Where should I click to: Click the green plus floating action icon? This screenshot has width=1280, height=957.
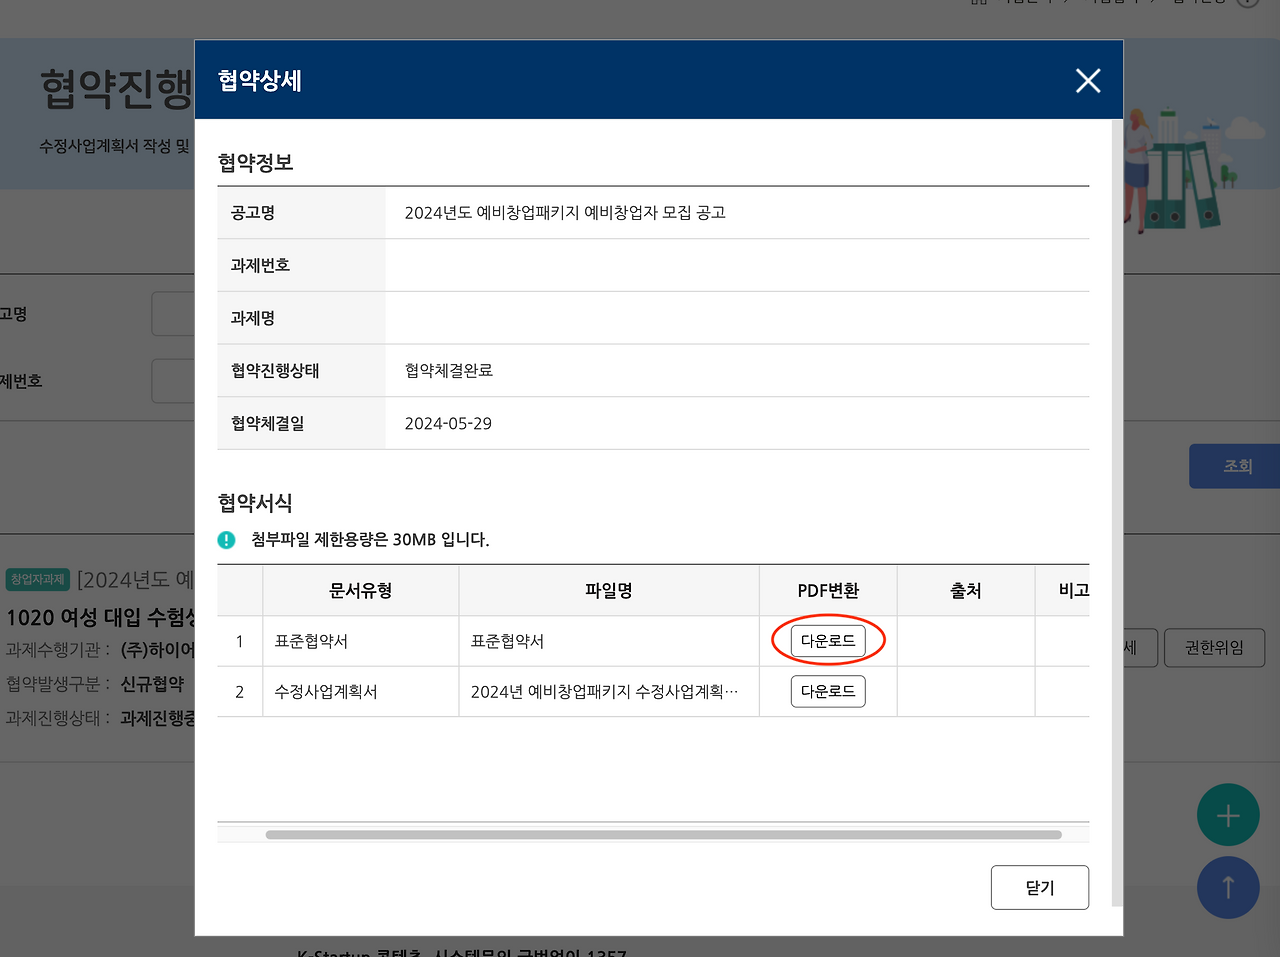click(x=1228, y=815)
